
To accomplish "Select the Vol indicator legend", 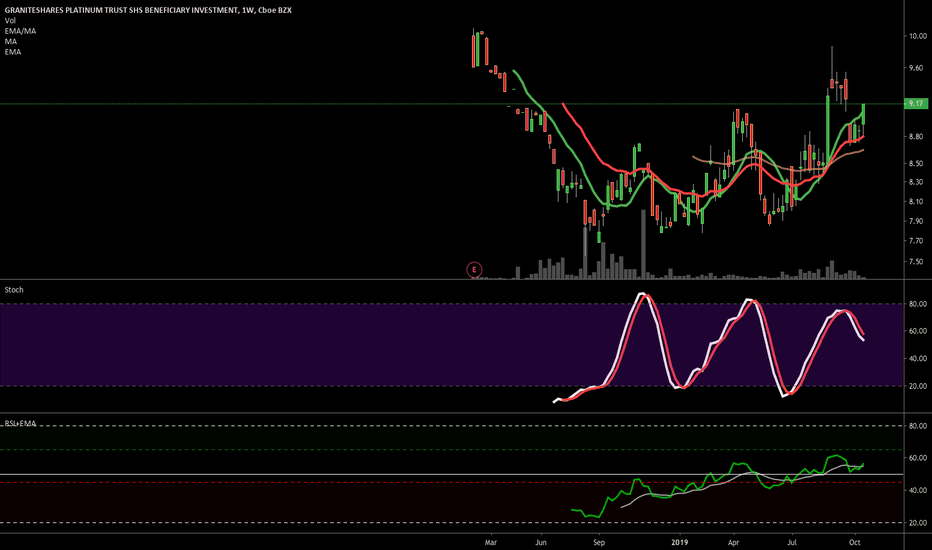I will pos(10,21).
